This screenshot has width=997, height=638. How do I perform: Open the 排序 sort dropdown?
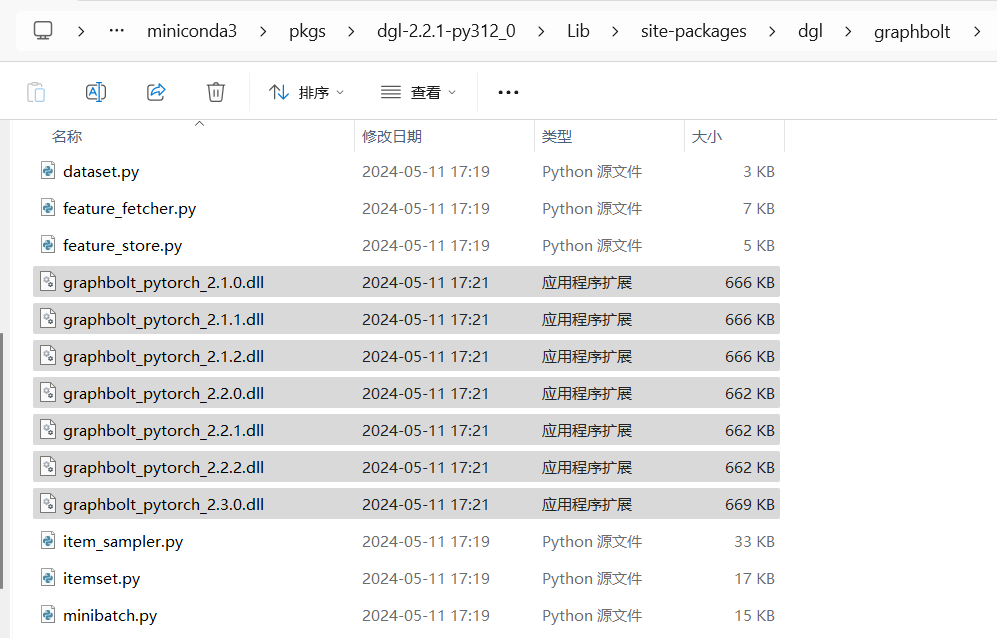point(306,92)
